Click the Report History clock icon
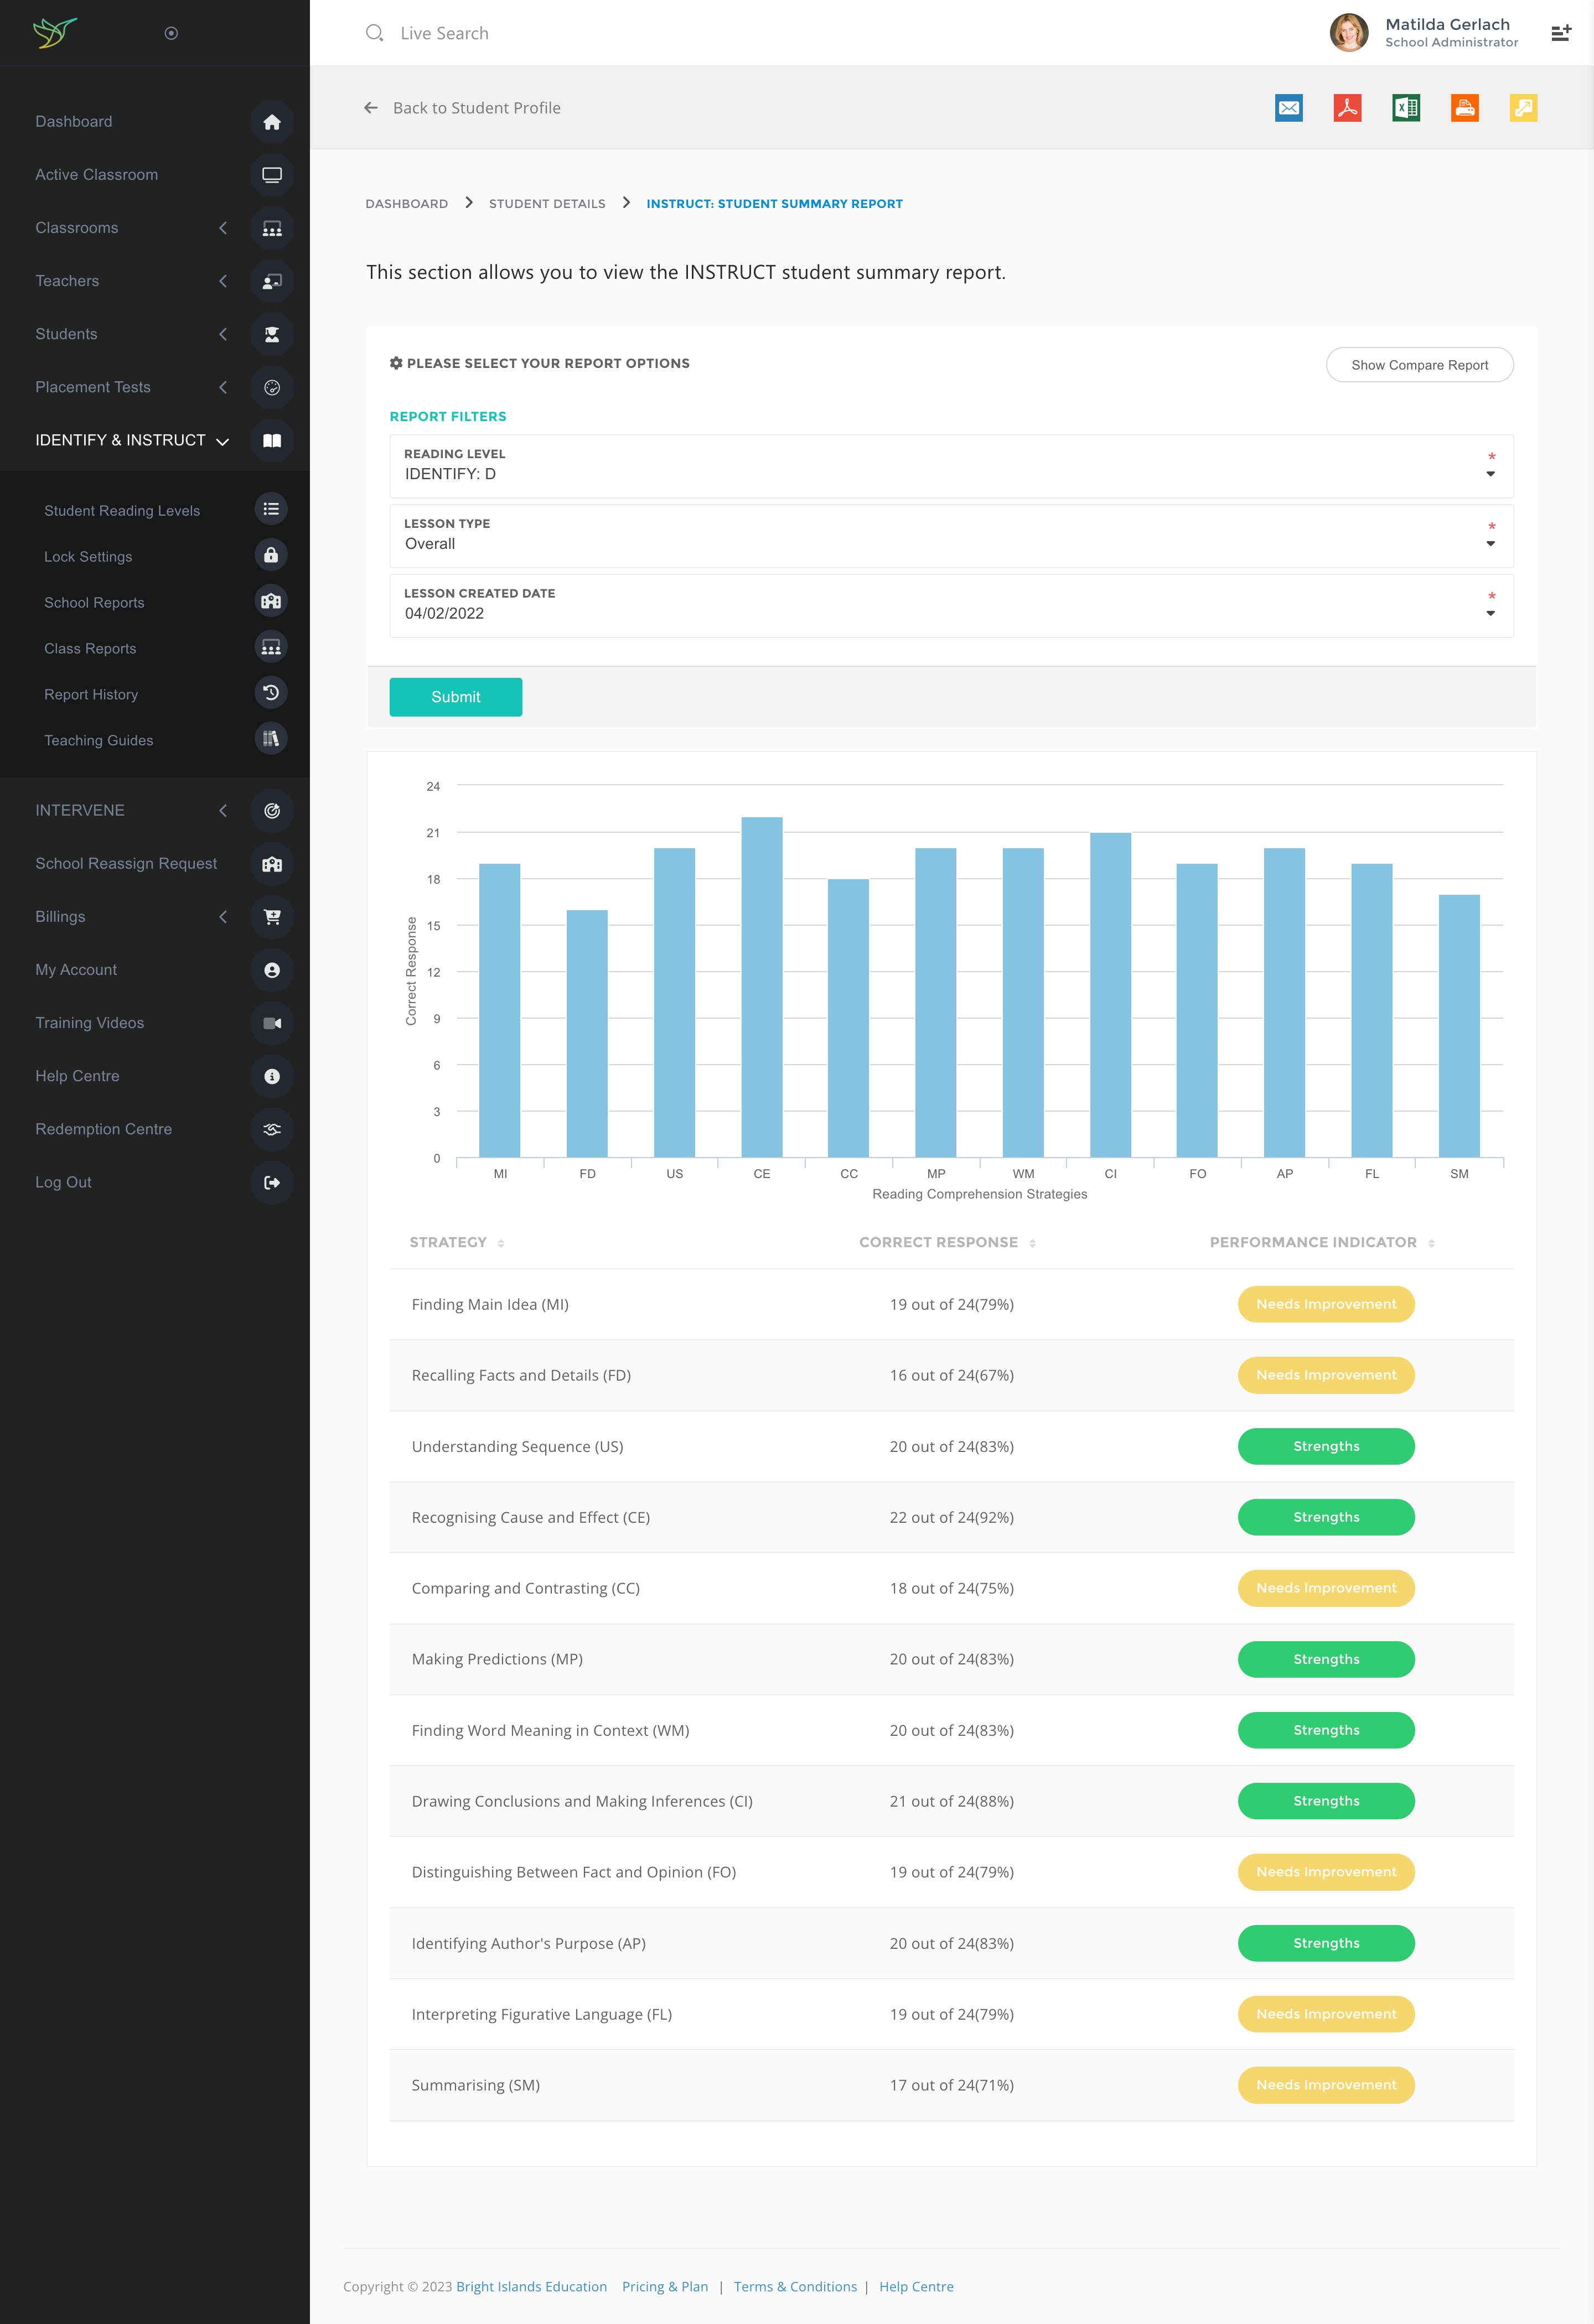This screenshot has height=2324, width=1594. tap(270, 693)
